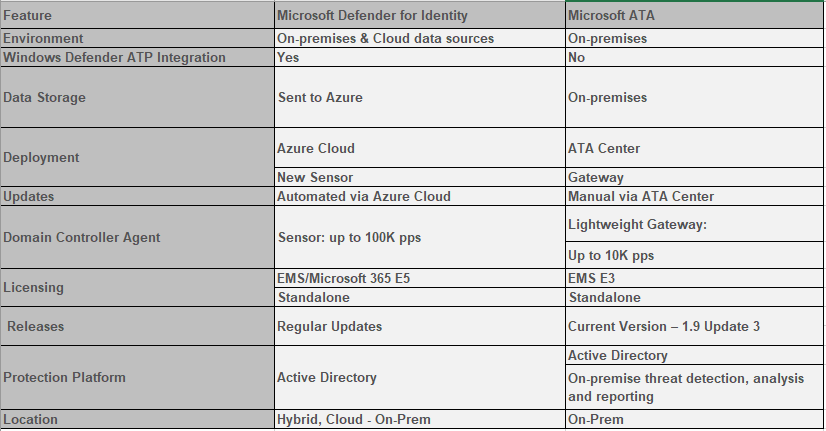Select the EMS E3 cell

(693, 278)
